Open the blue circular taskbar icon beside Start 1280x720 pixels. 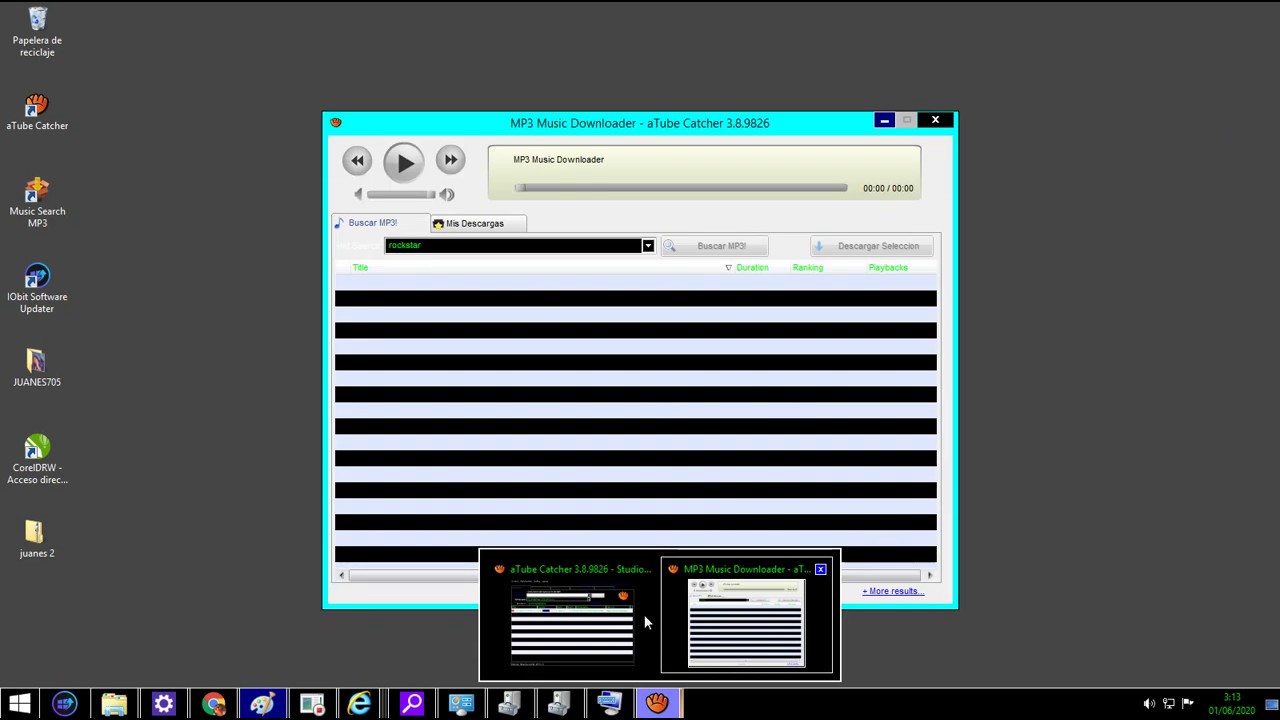[x=65, y=704]
